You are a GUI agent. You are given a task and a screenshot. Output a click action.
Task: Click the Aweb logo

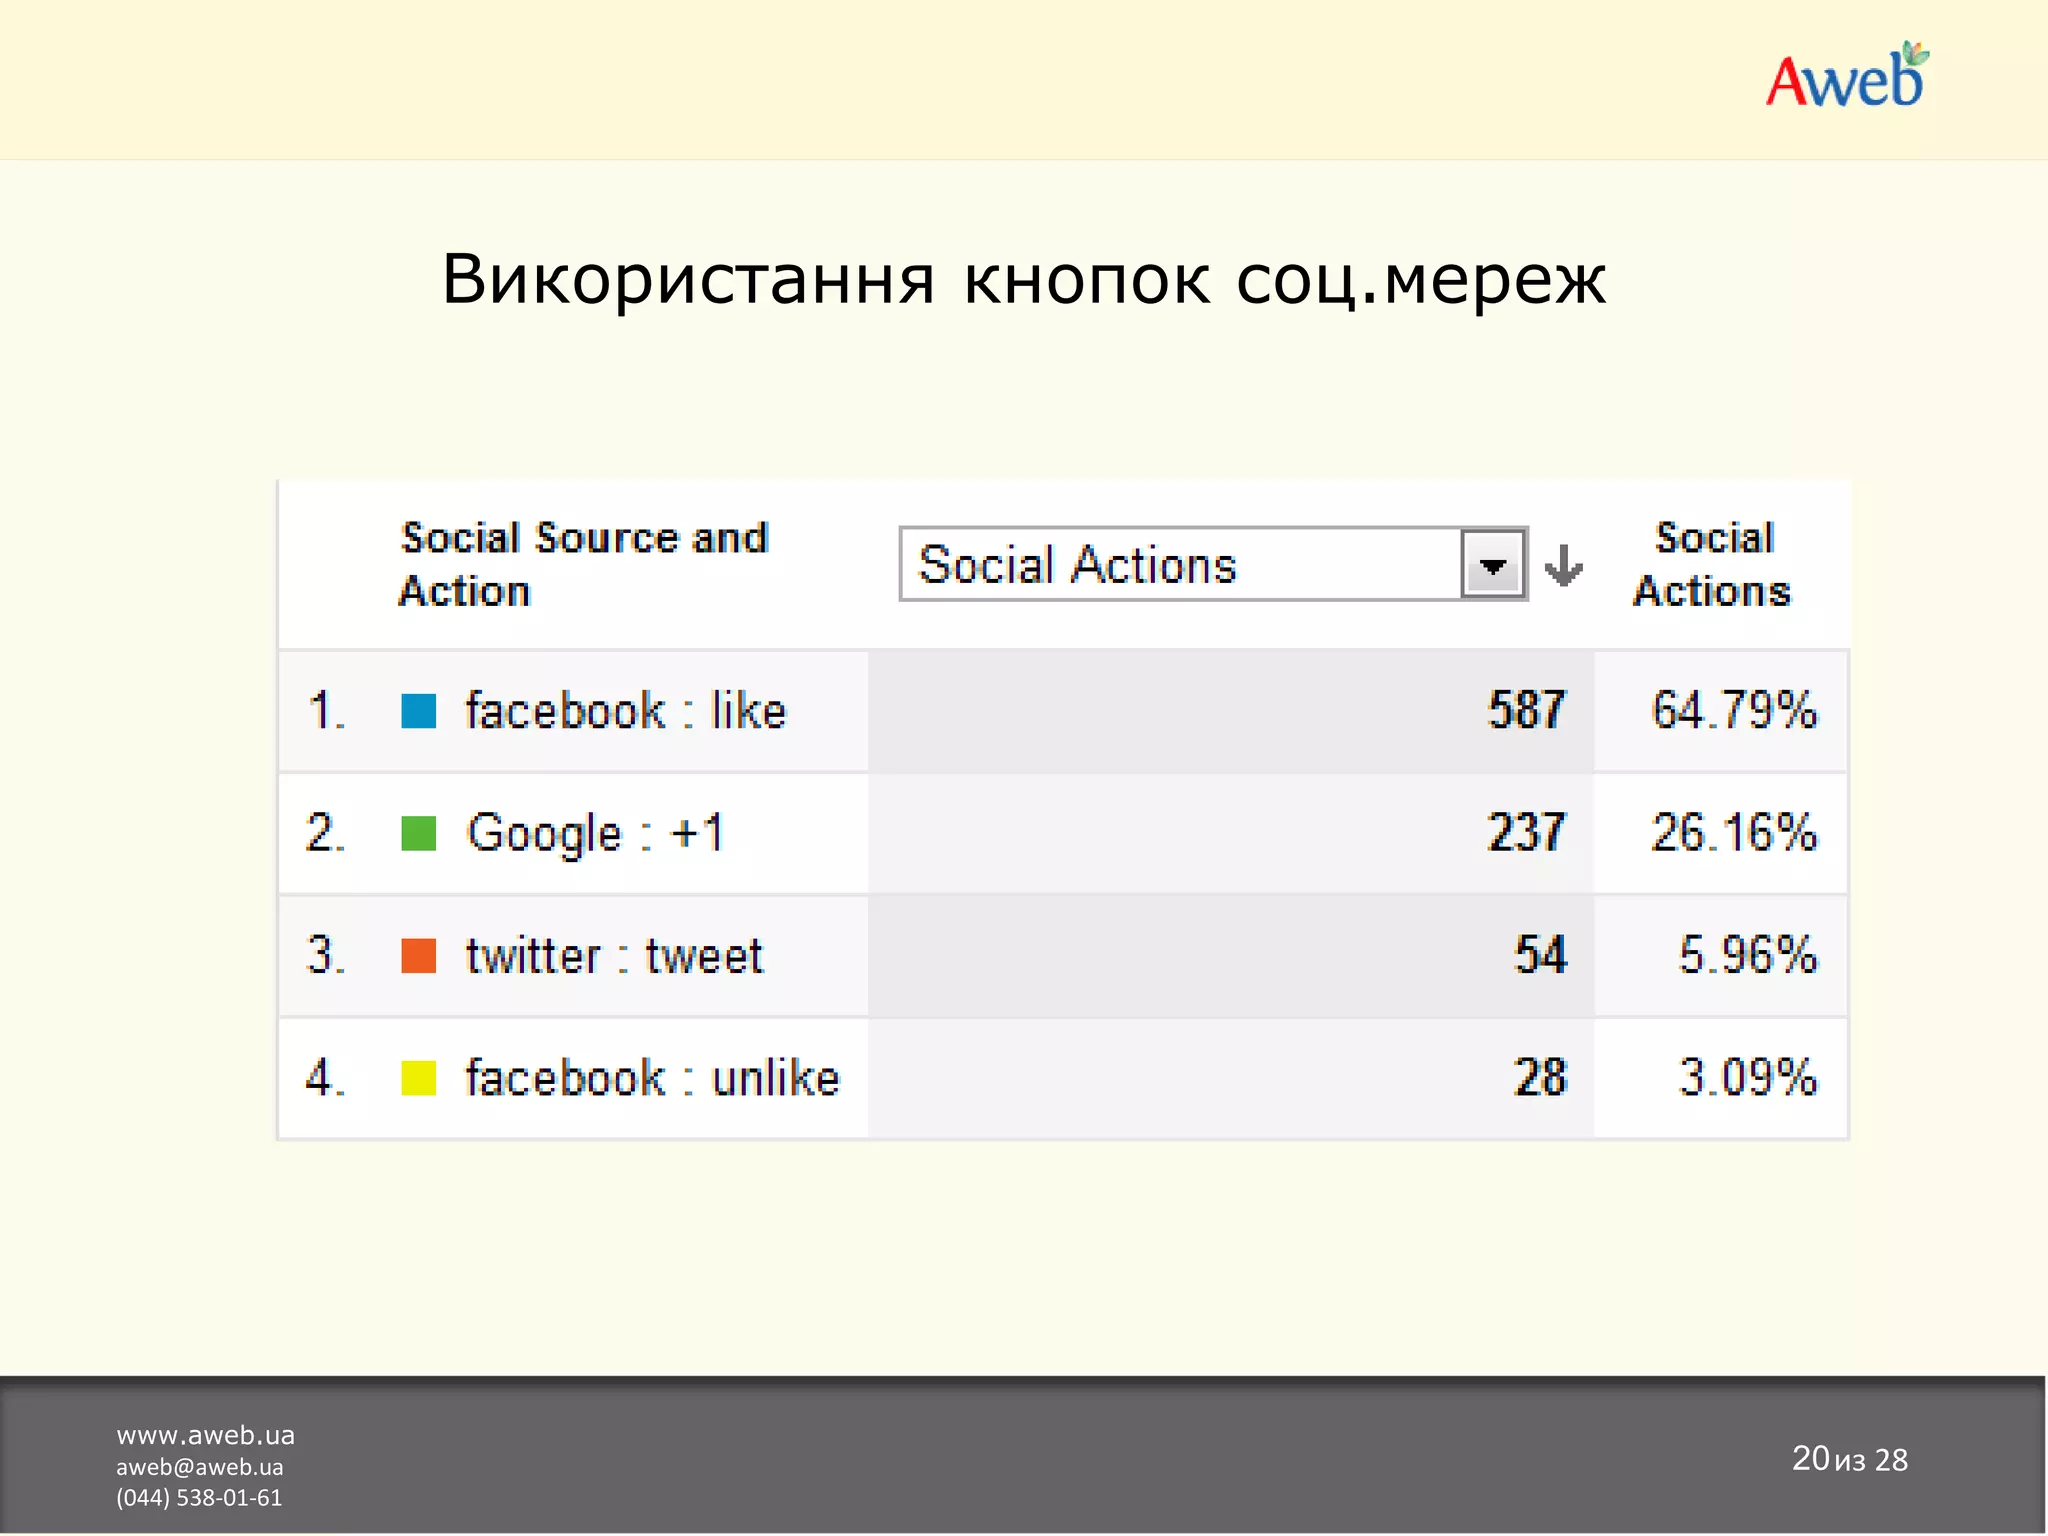click(1847, 76)
